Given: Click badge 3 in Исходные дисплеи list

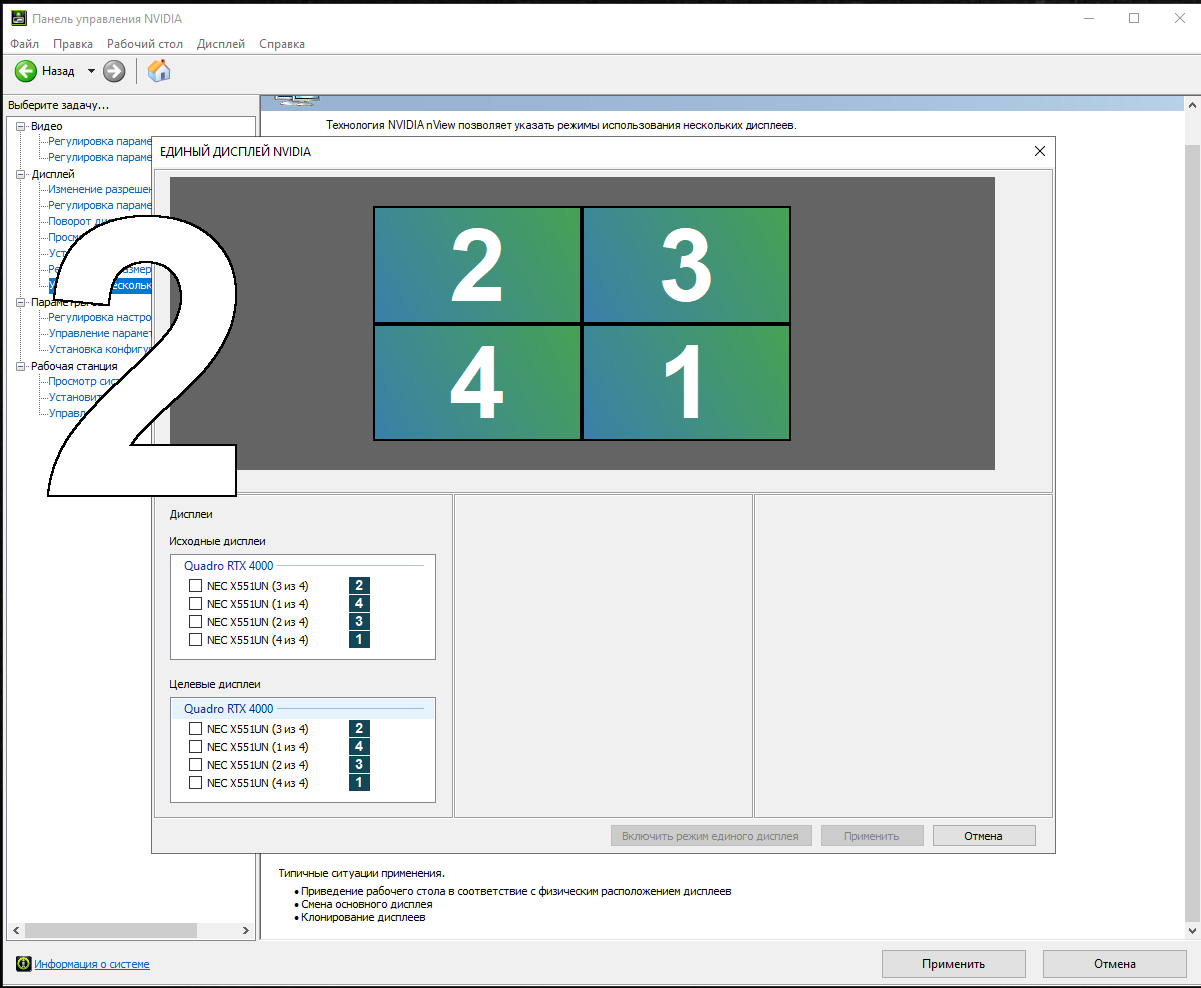Looking at the screenshot, I should click(359, 622).
